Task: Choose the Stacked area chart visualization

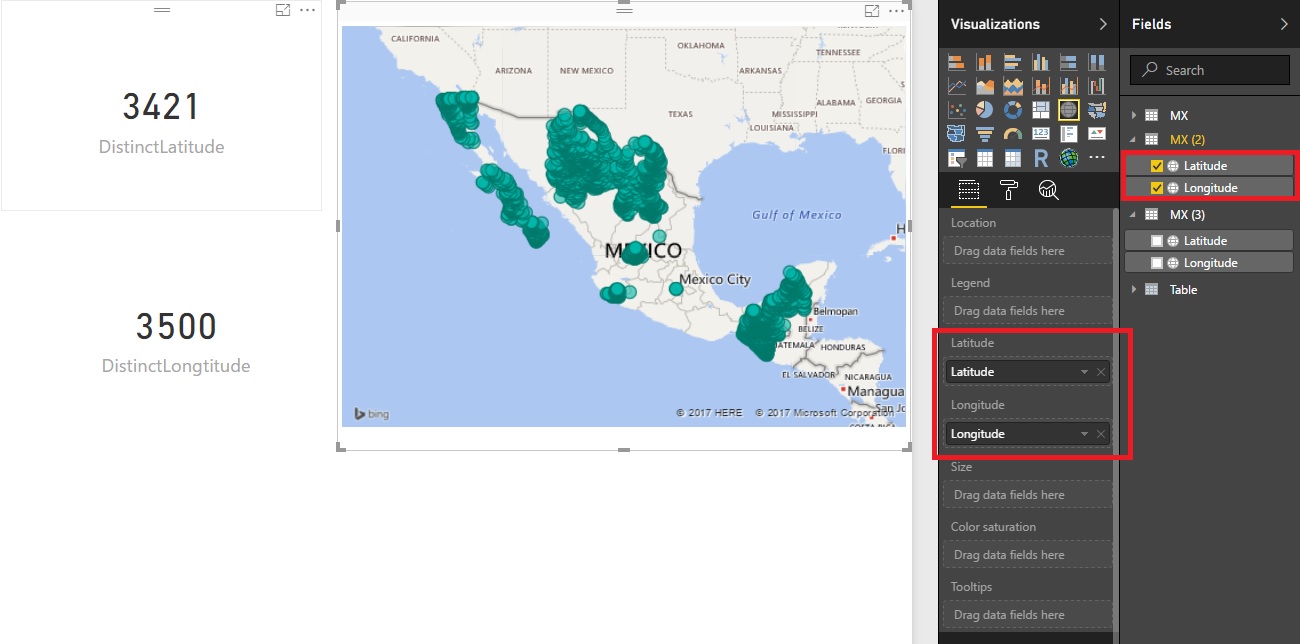Action: 1012,86
